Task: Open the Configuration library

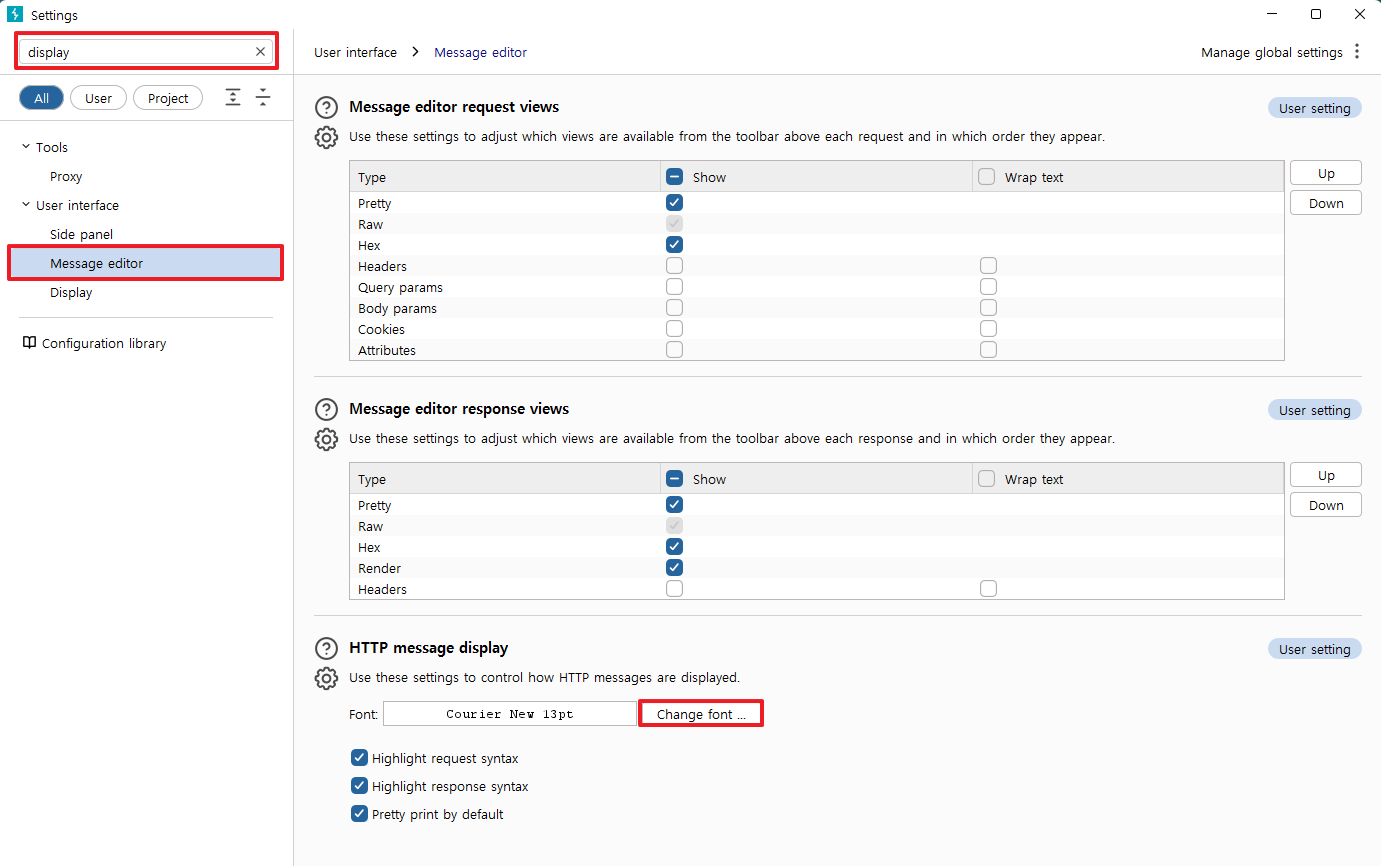Action: click(104, 343)
